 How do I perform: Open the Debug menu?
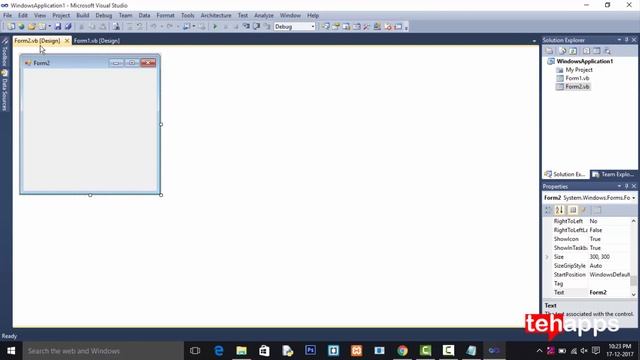coord(104,15)
